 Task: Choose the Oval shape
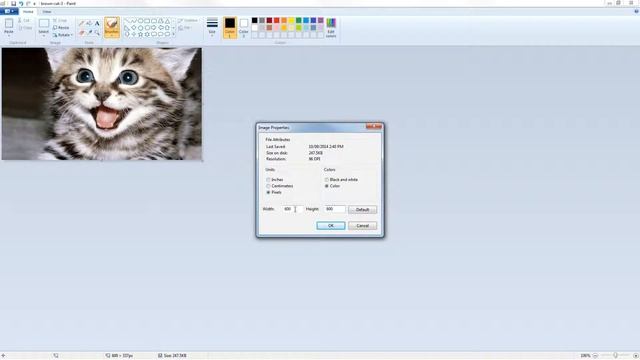pos(140,20)
